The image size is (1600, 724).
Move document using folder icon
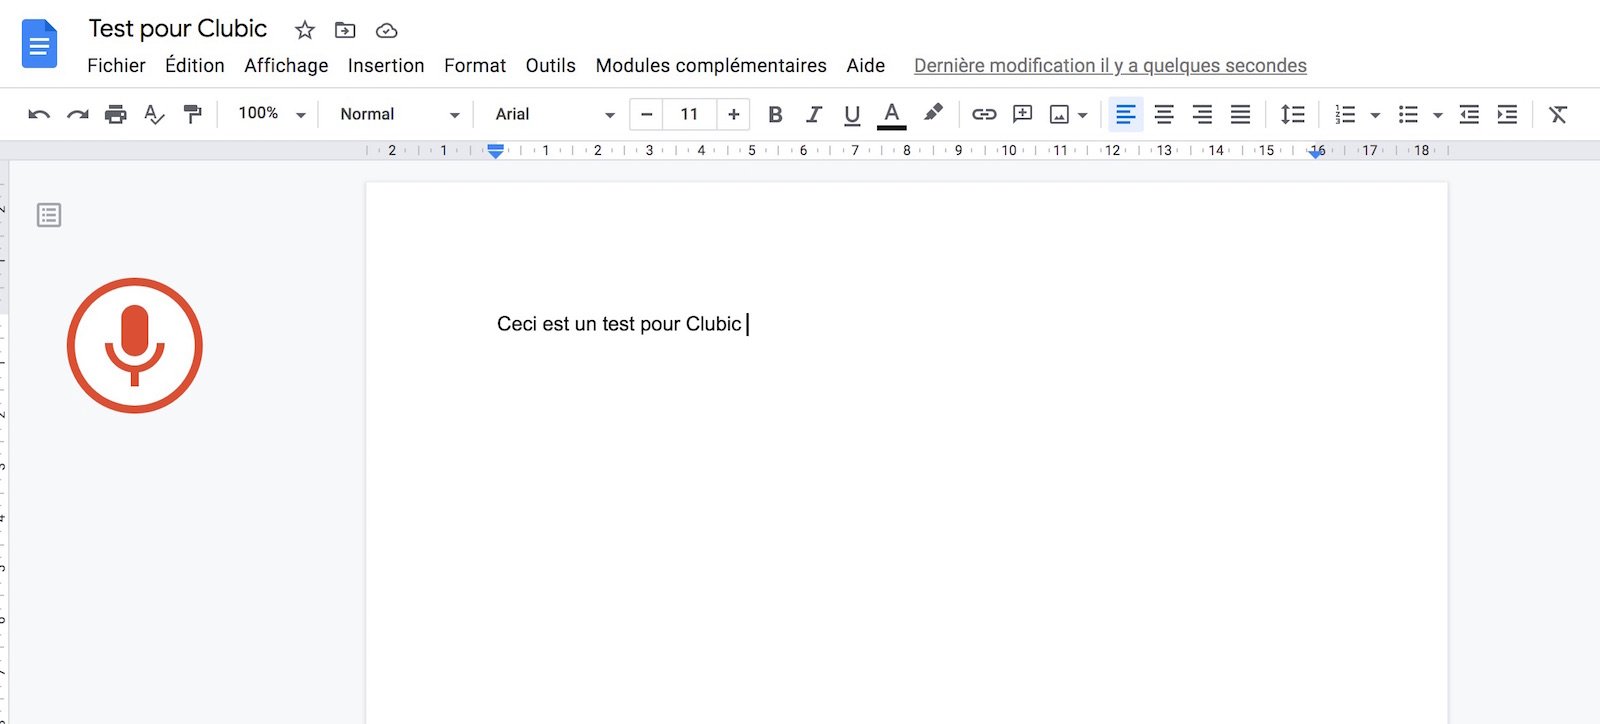point(345,30)
